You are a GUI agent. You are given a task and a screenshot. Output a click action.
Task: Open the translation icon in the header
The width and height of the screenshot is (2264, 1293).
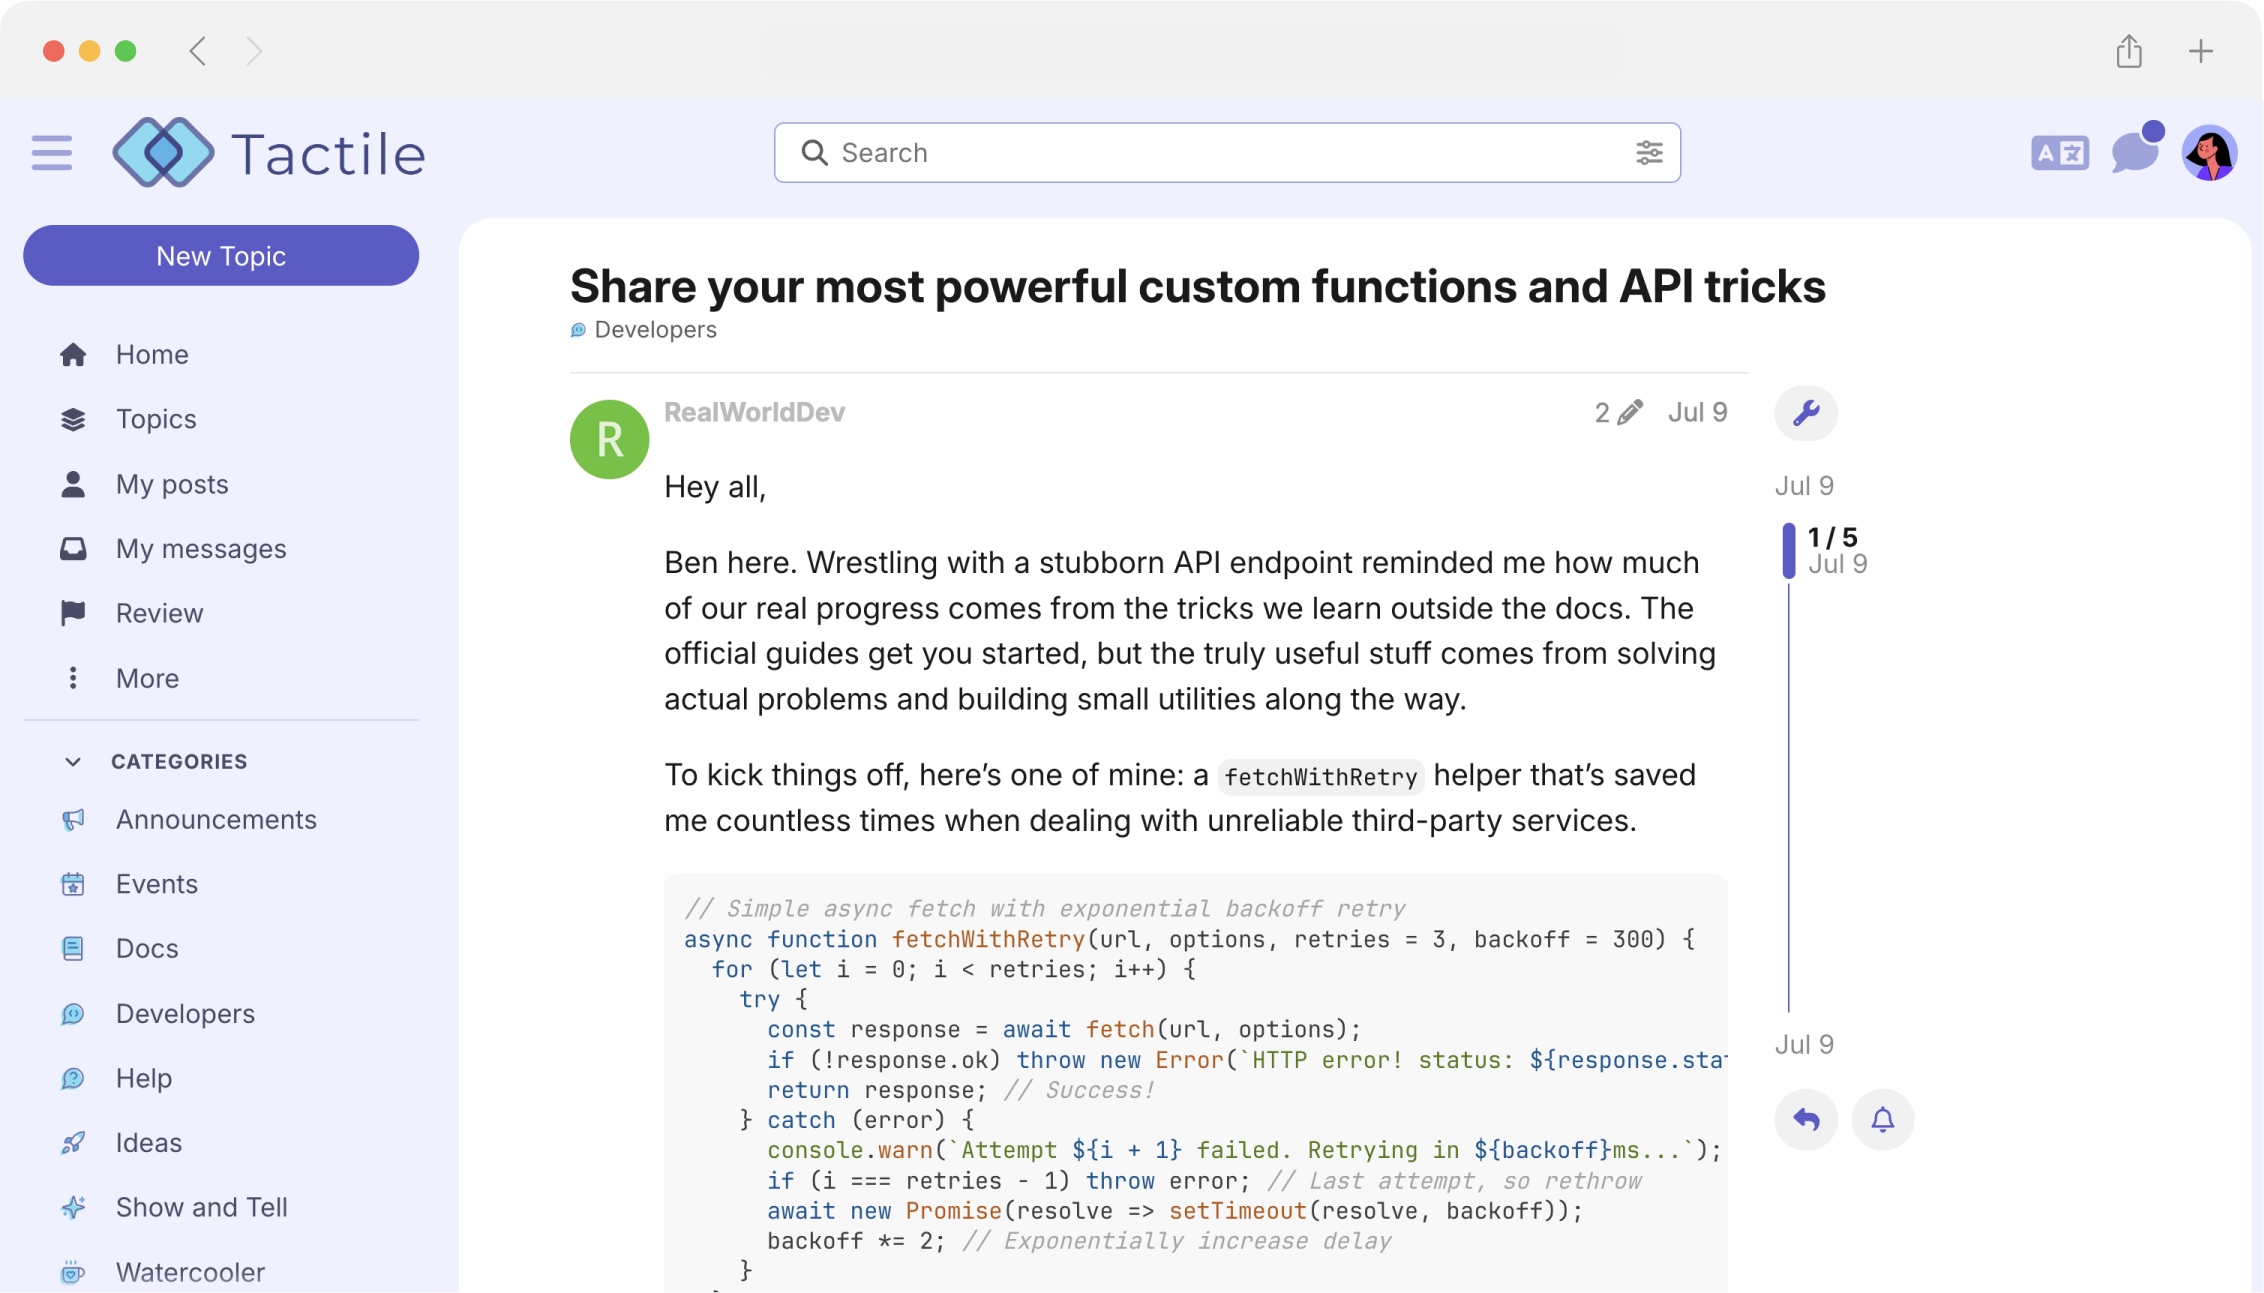[x=2059, y=152]
